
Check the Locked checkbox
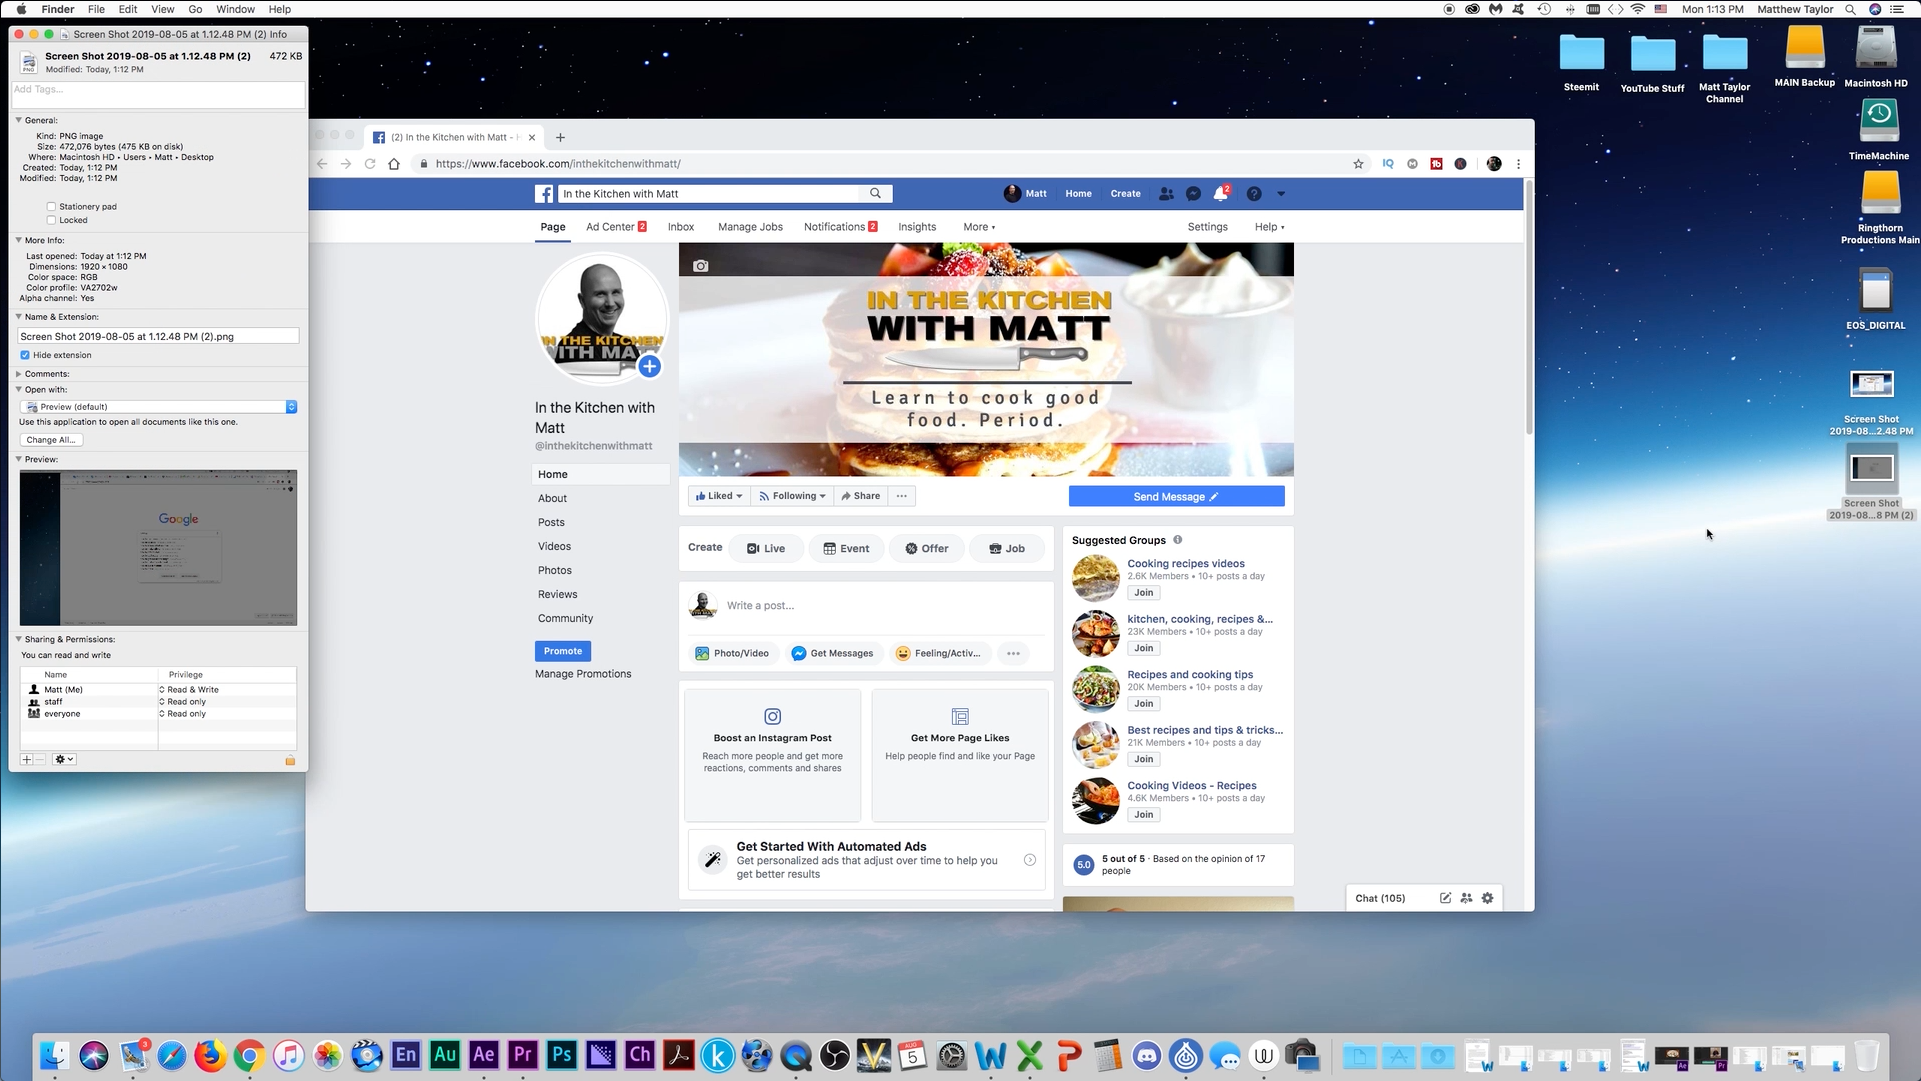50,220
